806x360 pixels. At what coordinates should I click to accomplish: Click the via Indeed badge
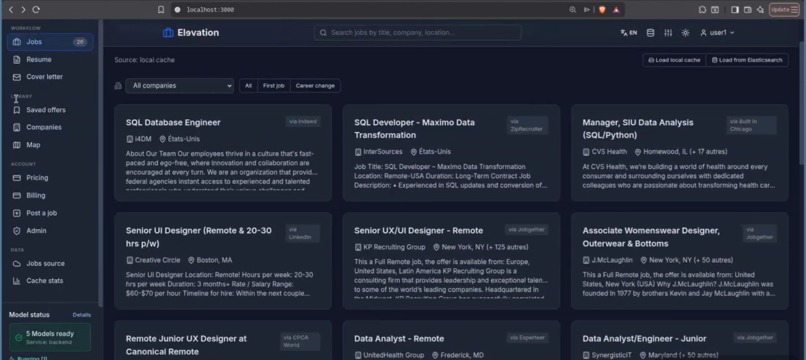point(303,122)
